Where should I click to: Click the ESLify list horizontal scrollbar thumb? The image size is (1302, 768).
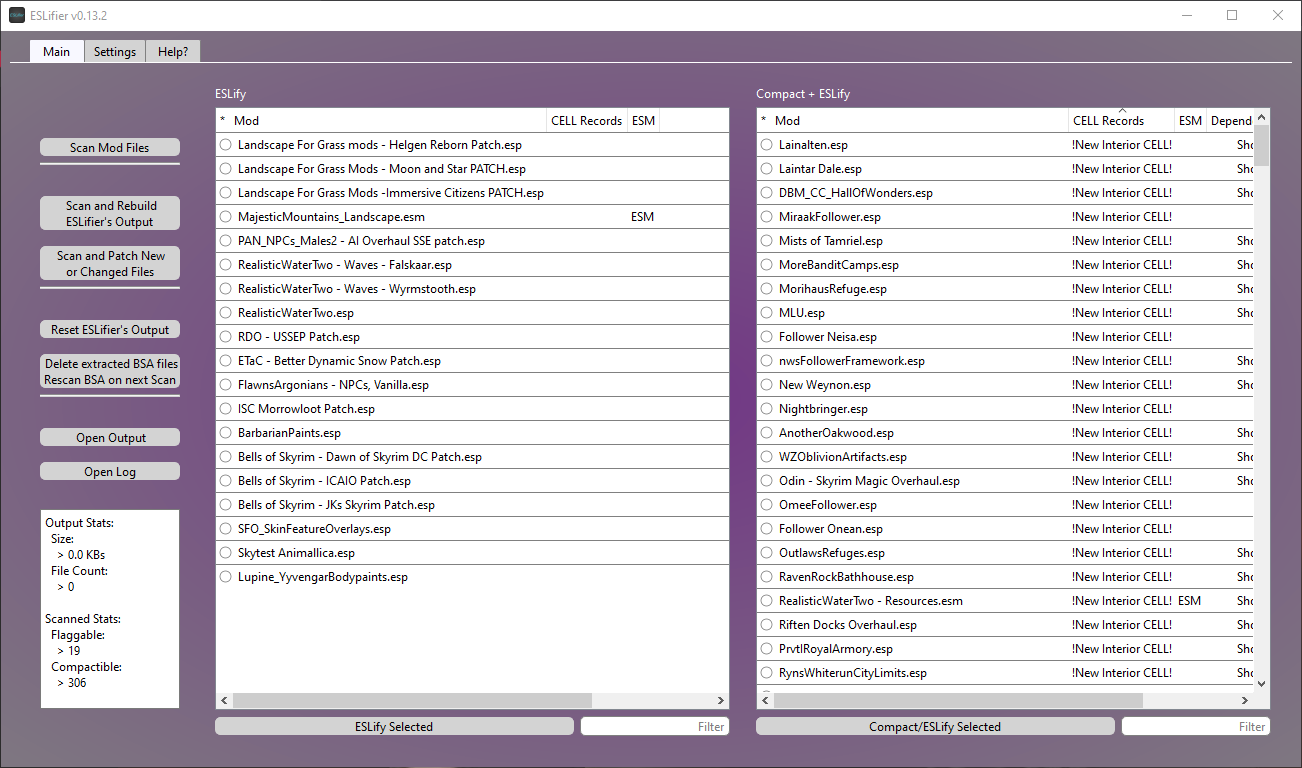412,701
